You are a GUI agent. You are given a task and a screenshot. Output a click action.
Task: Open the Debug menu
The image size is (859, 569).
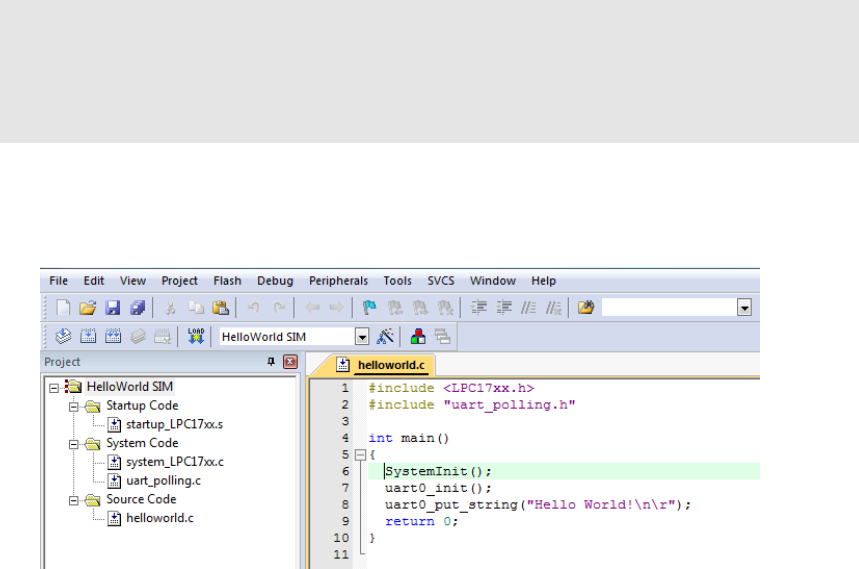(275, 281)
